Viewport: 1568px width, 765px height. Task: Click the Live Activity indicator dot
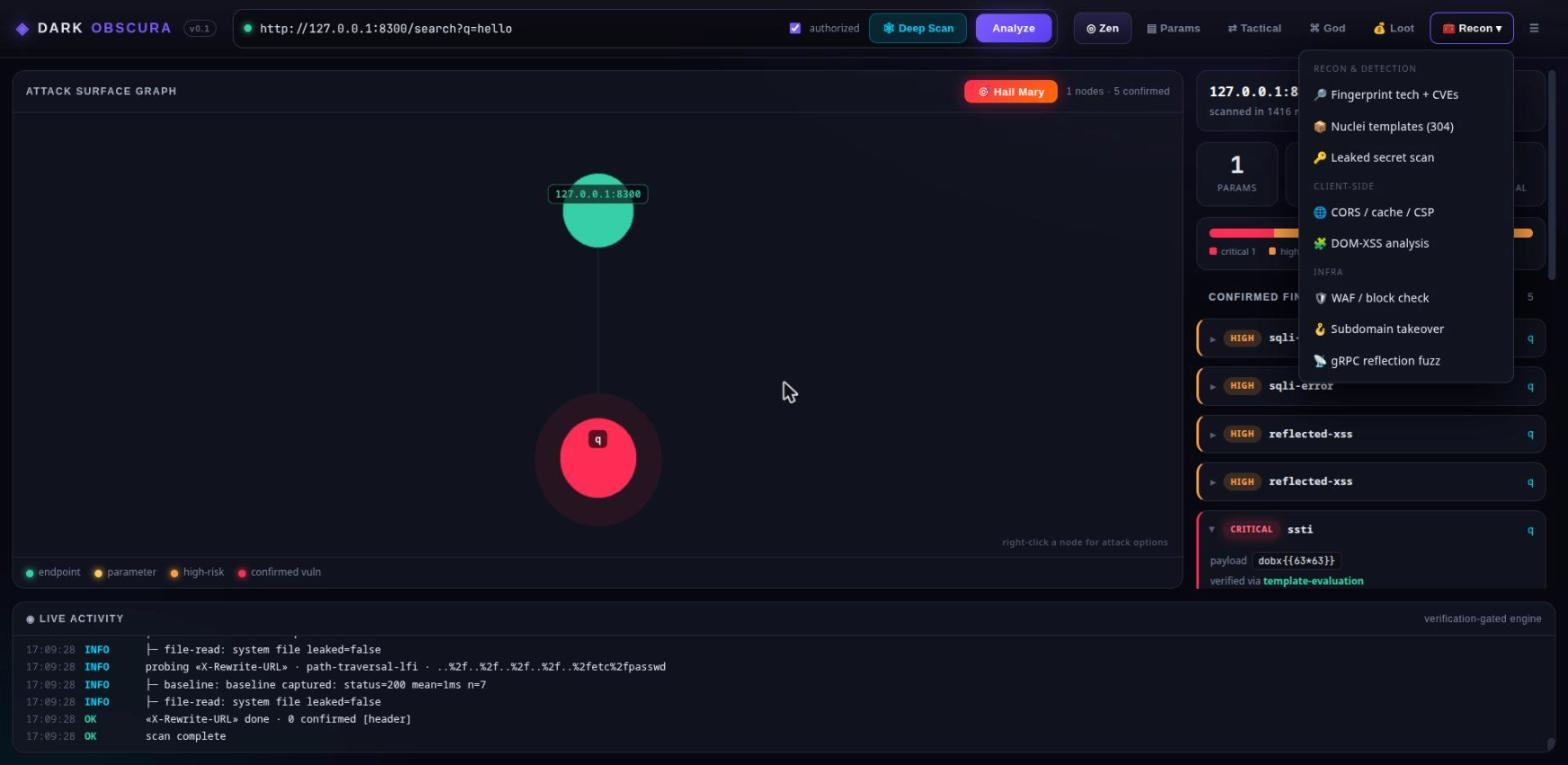tap(30, 619)
